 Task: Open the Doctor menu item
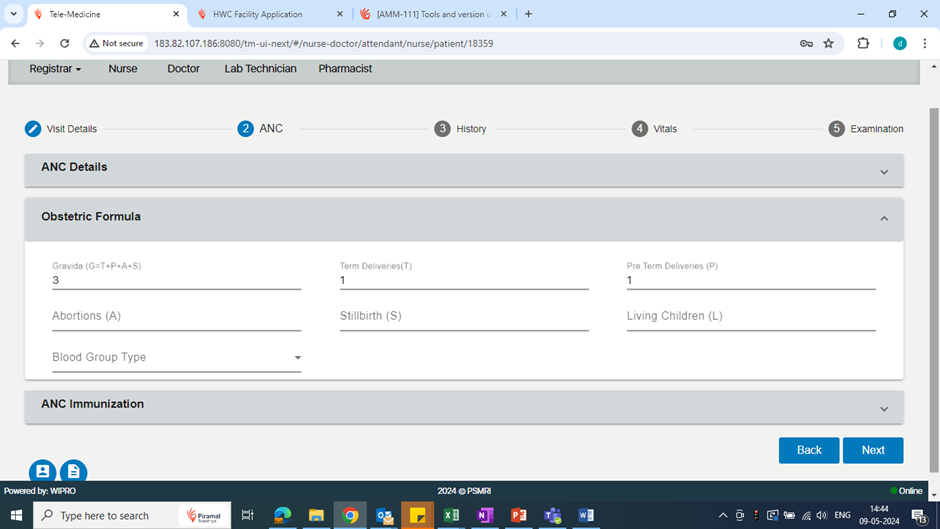click(x=183, y=69)
